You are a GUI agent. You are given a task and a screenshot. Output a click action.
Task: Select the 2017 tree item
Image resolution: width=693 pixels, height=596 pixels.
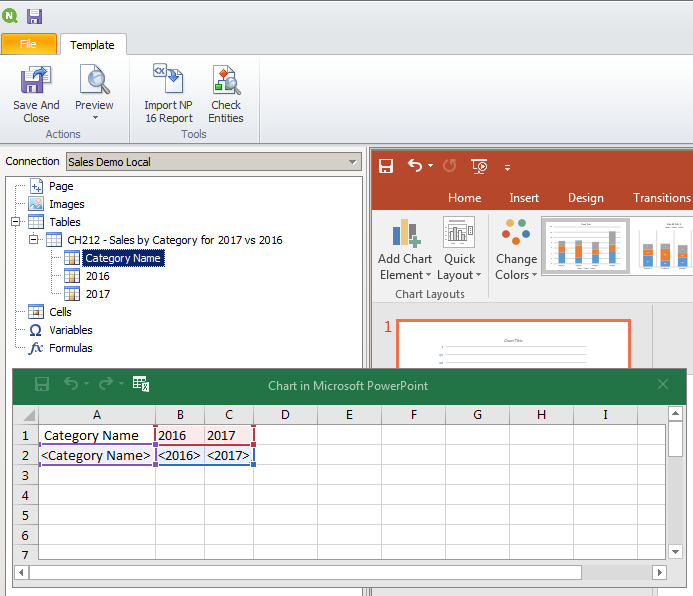[97, 294]
